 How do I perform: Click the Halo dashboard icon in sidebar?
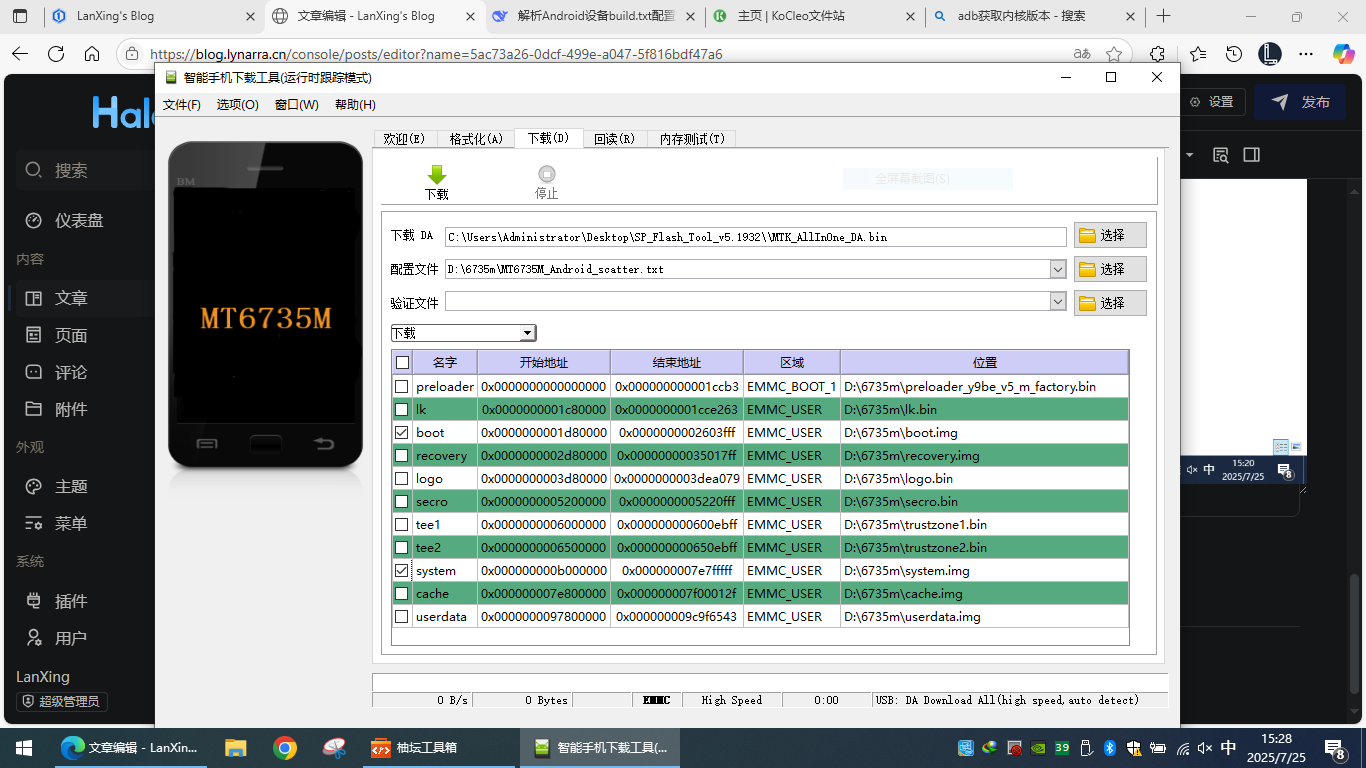[34, 220]
